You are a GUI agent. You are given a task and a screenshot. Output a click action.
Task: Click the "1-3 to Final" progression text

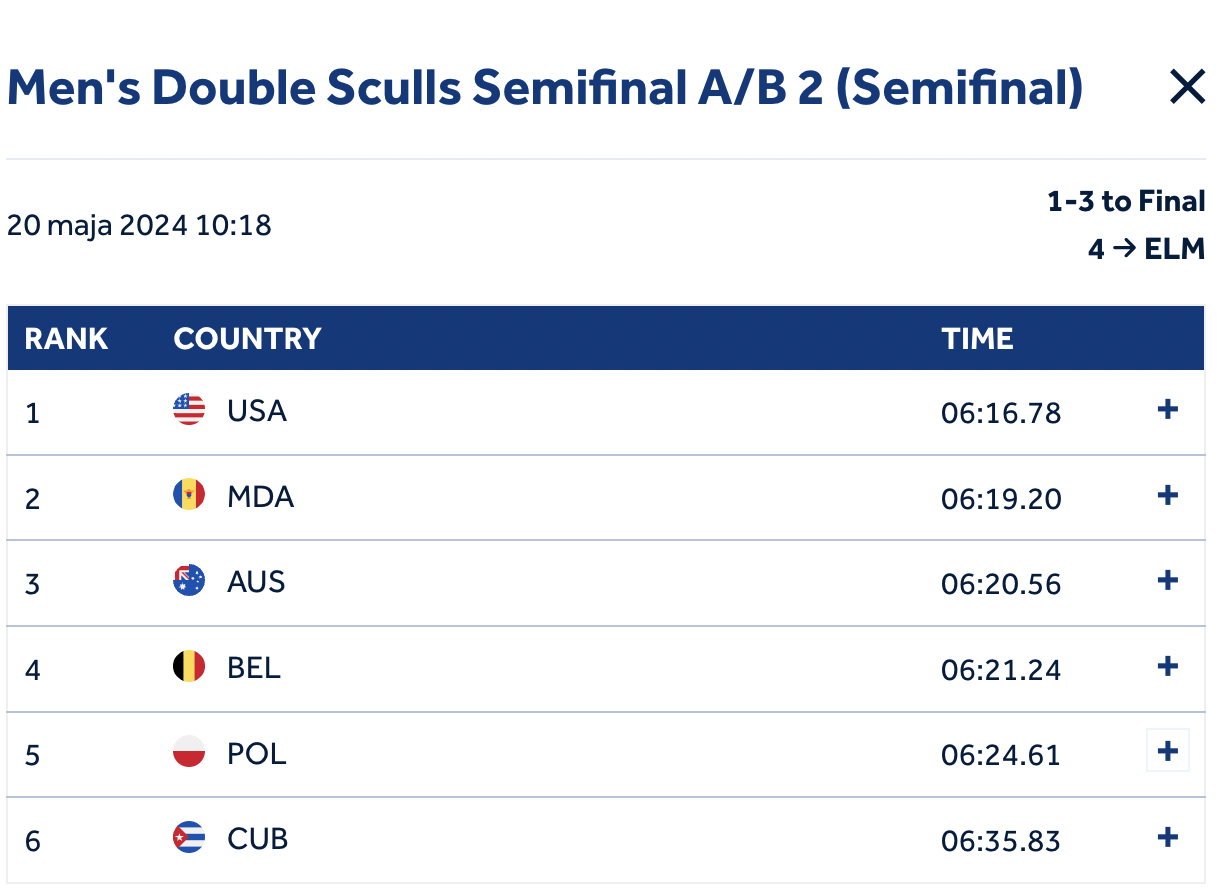[x=1125, y=202]
